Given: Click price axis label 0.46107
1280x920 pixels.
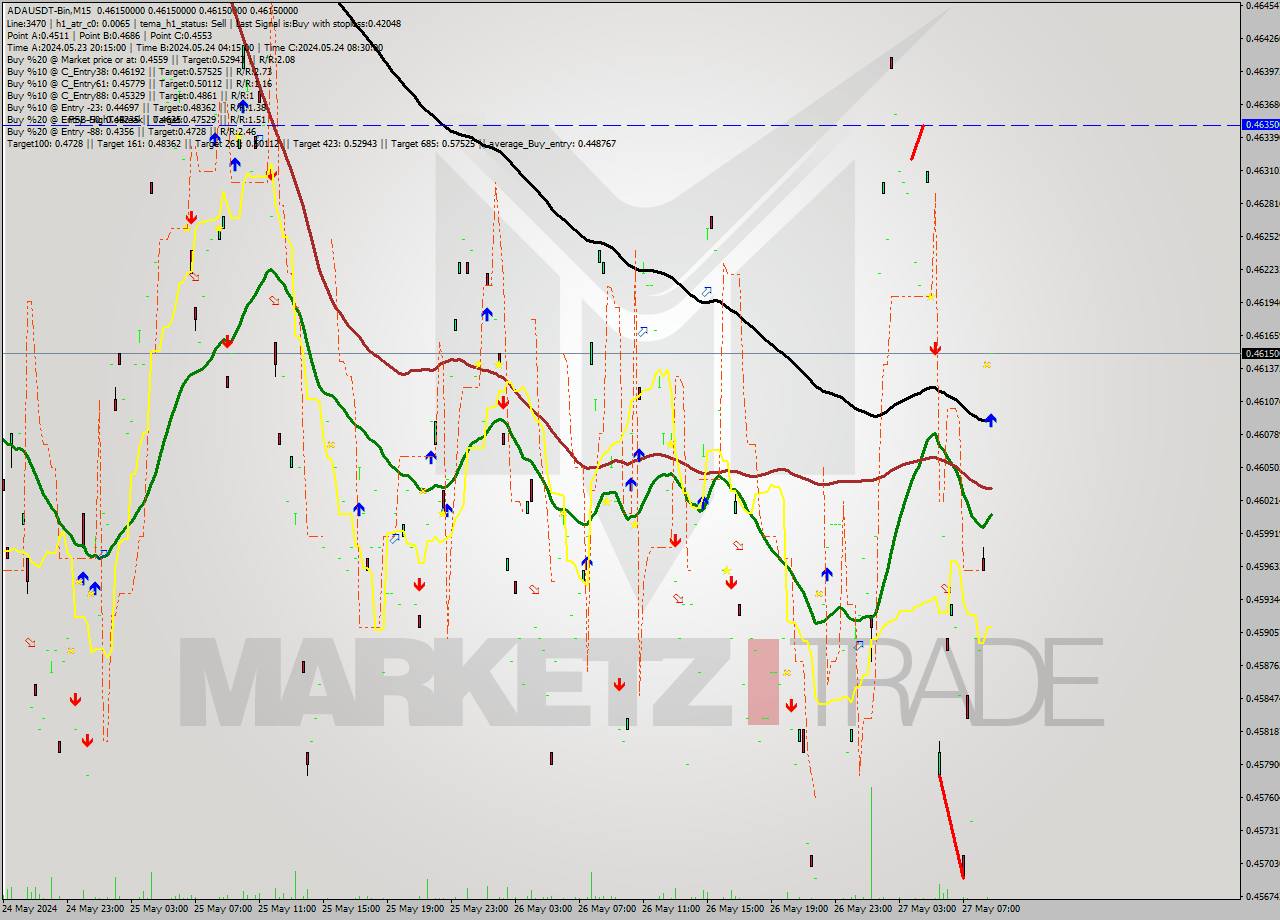Looking at the screenshot, I should (1261, 401).
